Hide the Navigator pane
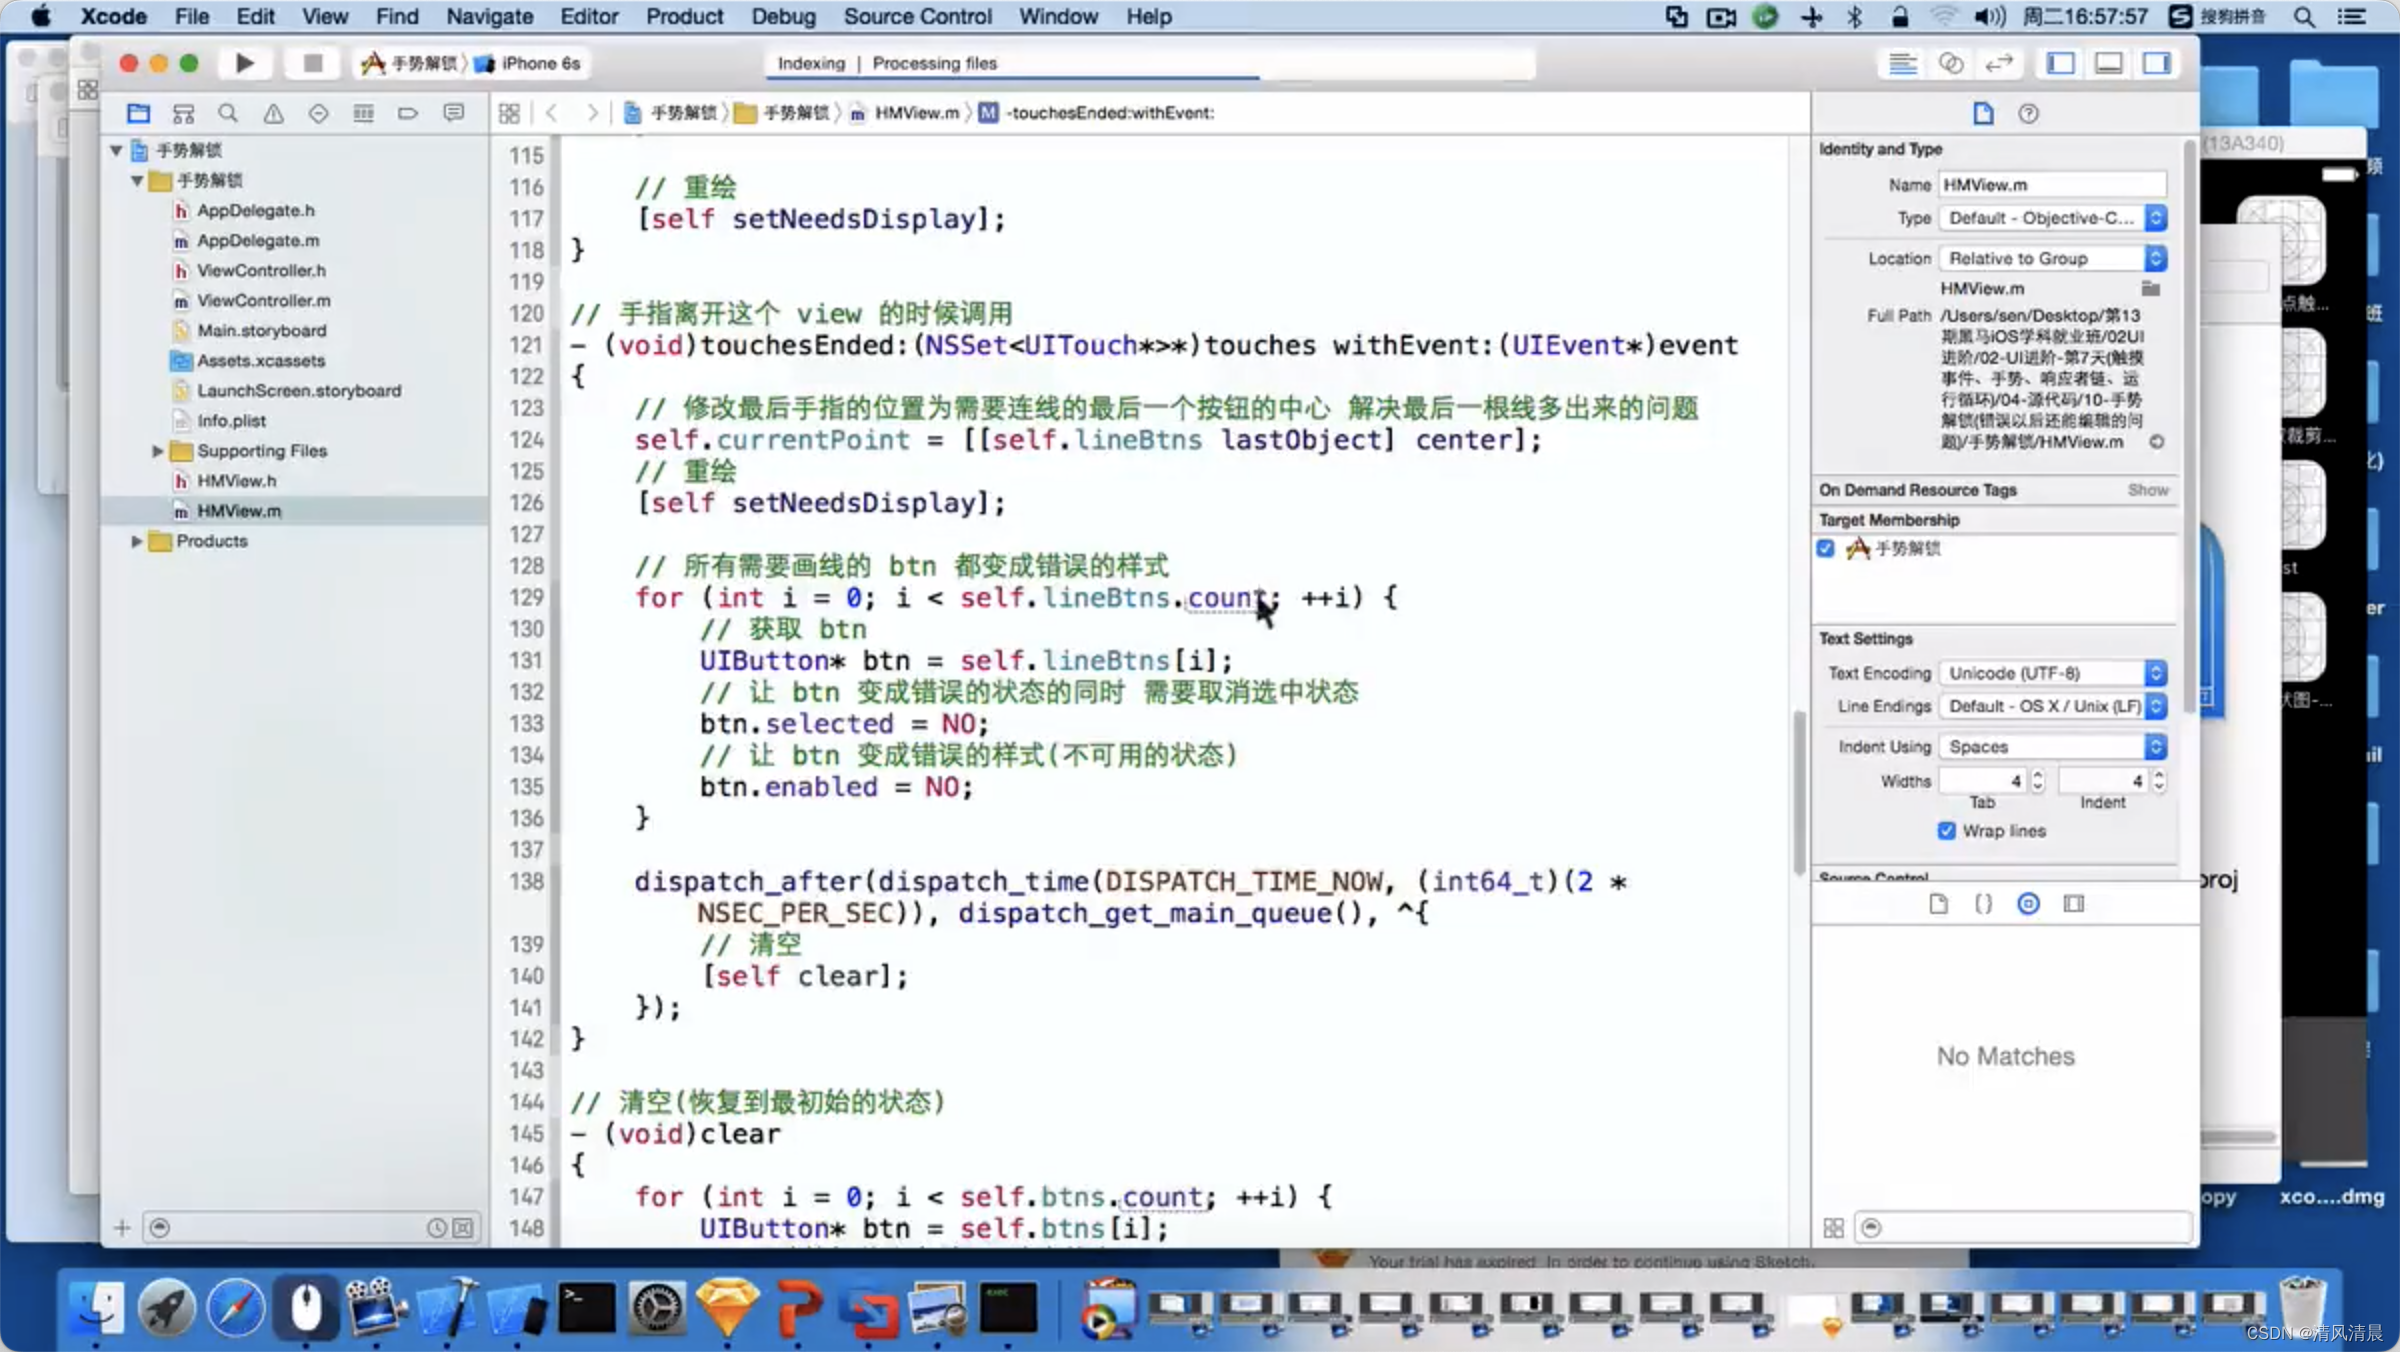The width and height of the screenshot is (2400, 1352). (x=2060, y=63)
